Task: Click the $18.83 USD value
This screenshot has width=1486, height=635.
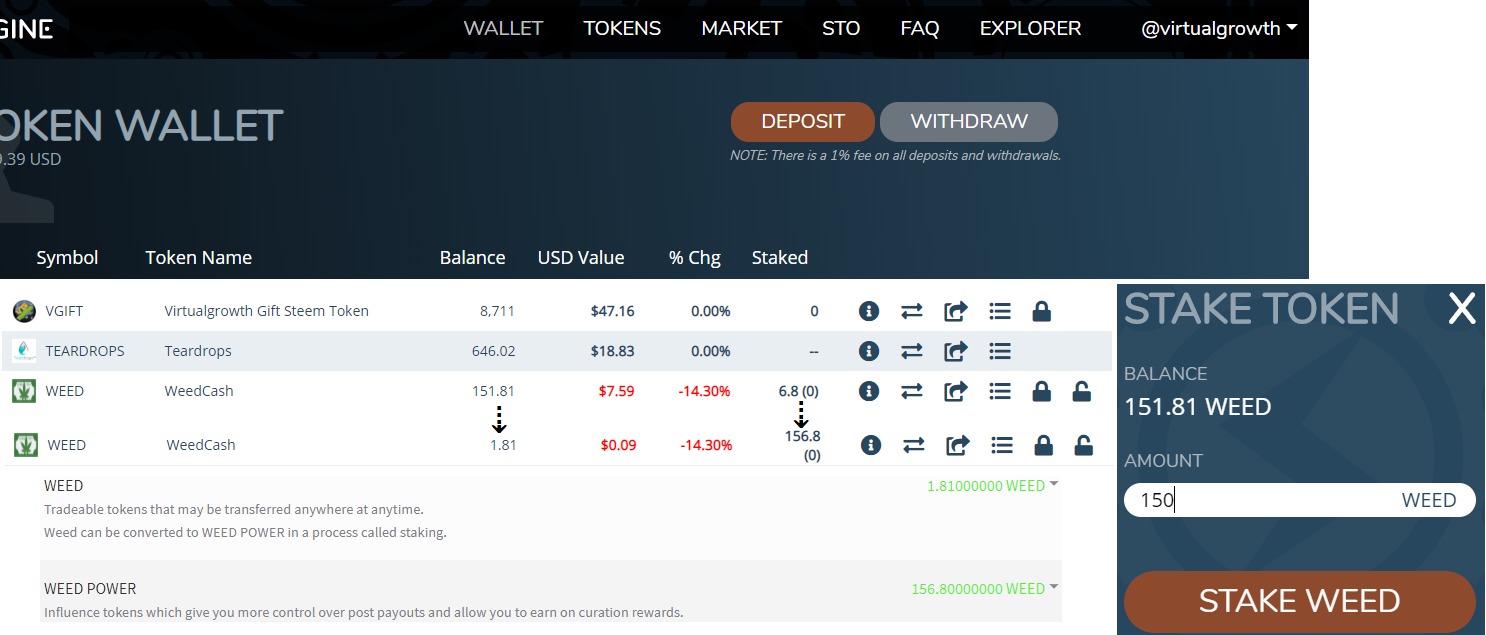Action: (x=612, y=351)
